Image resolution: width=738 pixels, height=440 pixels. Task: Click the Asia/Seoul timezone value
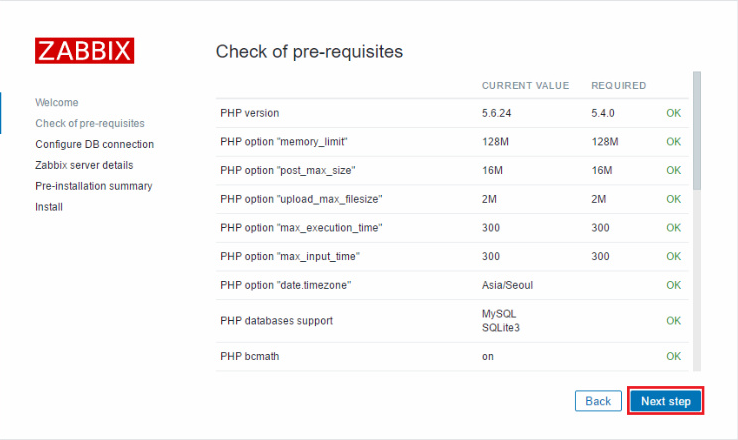(507, 285)
